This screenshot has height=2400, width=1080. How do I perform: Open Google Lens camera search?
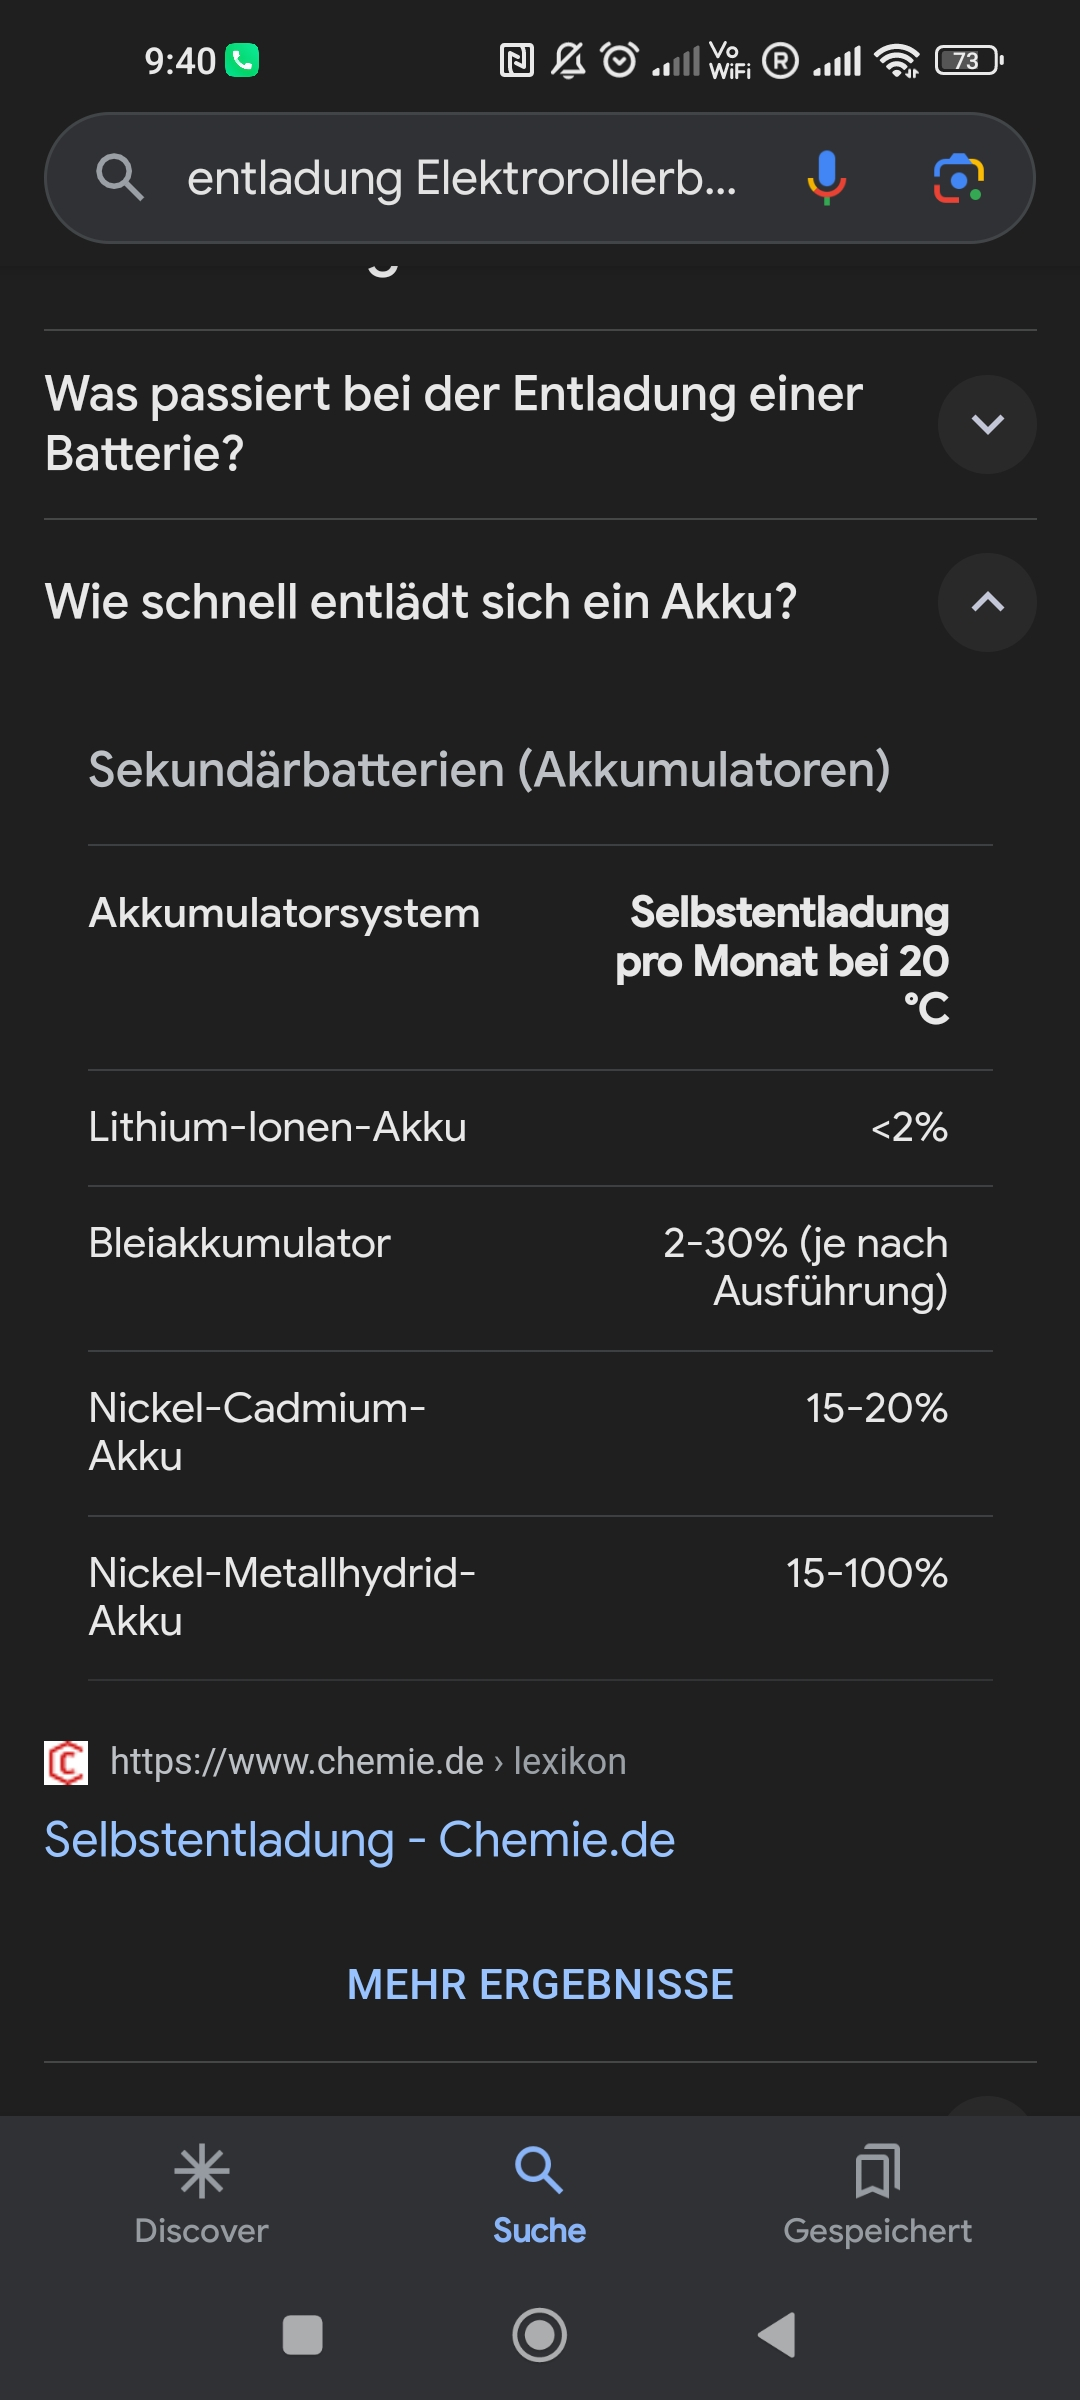tap(958, 178)
